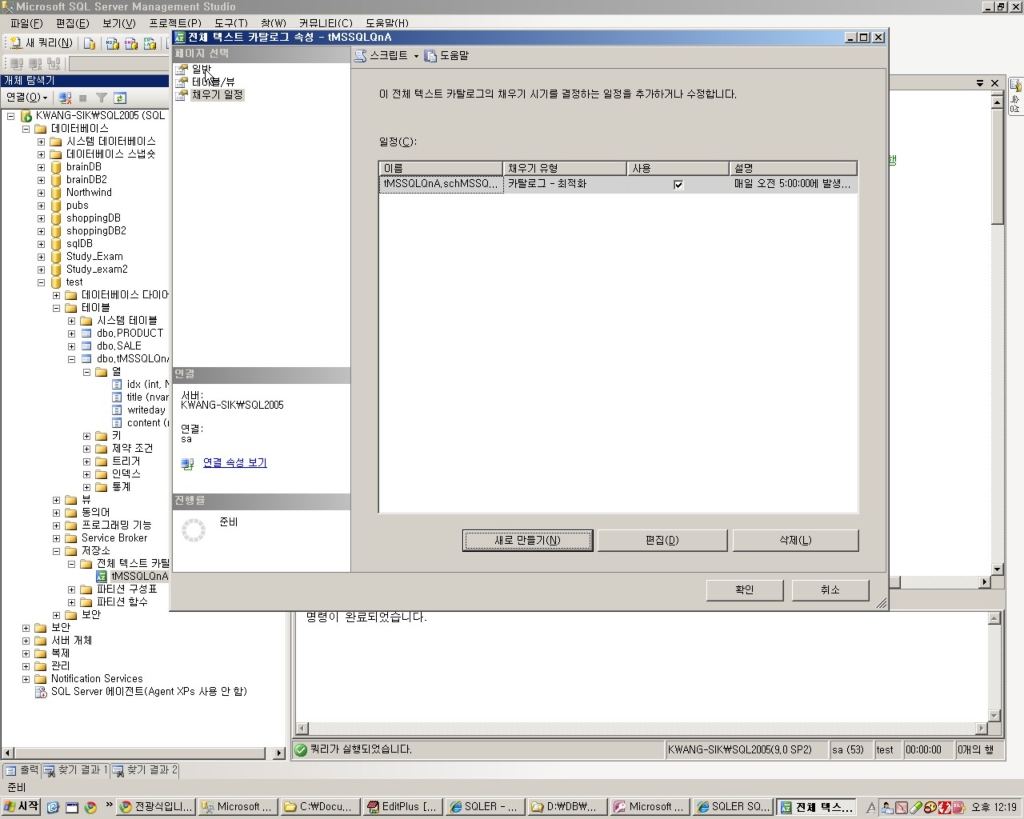
Task: Click the 도움말 button in dialog toolbar
Action: coord(447,56)
